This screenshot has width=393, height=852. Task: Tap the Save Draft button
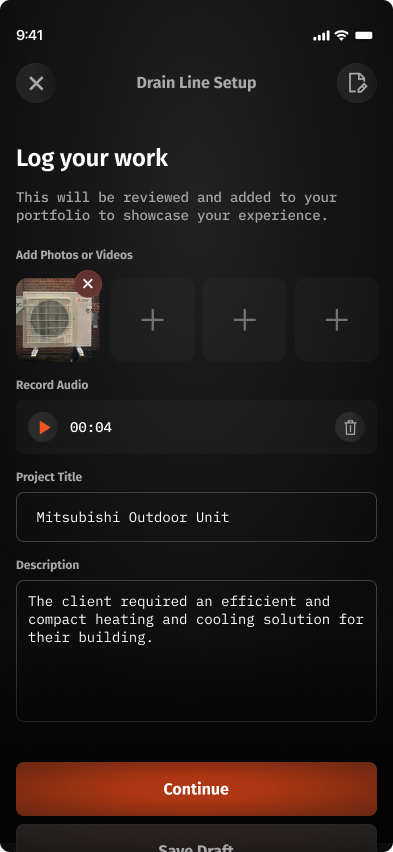coord(196,838)
